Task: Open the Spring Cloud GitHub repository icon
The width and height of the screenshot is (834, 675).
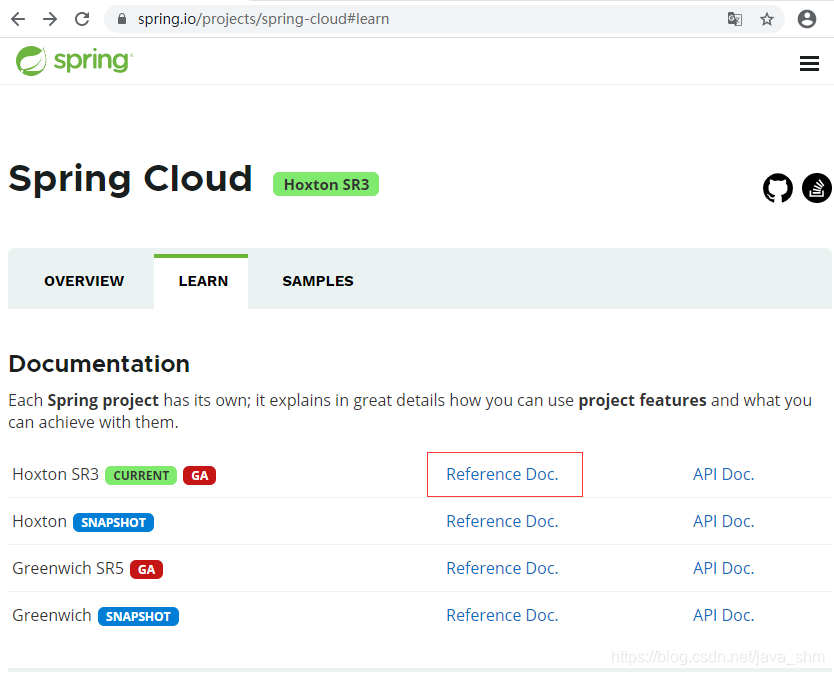Action: 778,188
